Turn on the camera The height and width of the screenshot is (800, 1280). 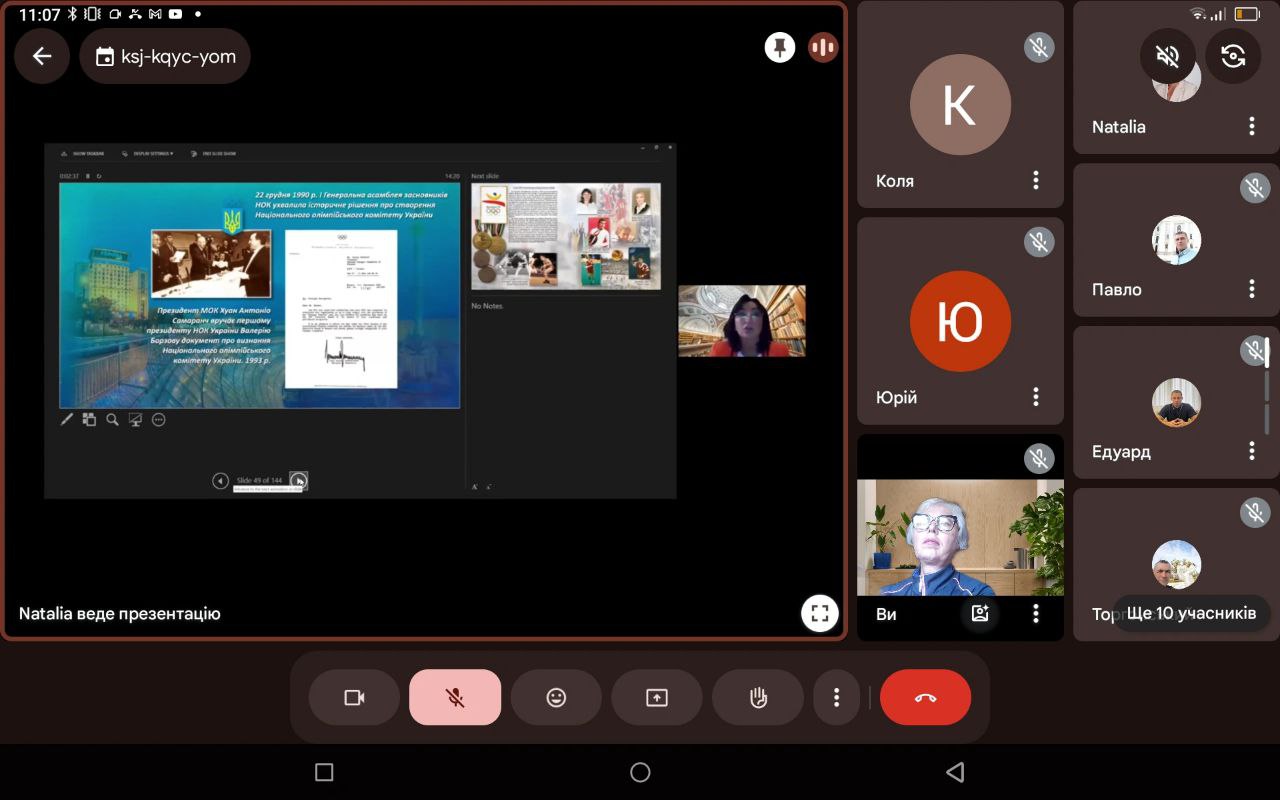354,697
